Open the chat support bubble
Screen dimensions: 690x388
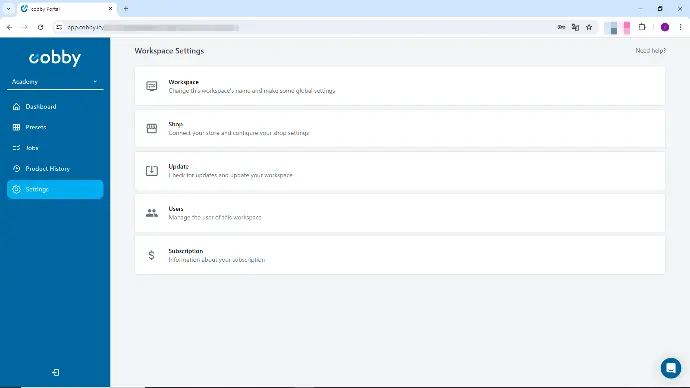point(671,368)
